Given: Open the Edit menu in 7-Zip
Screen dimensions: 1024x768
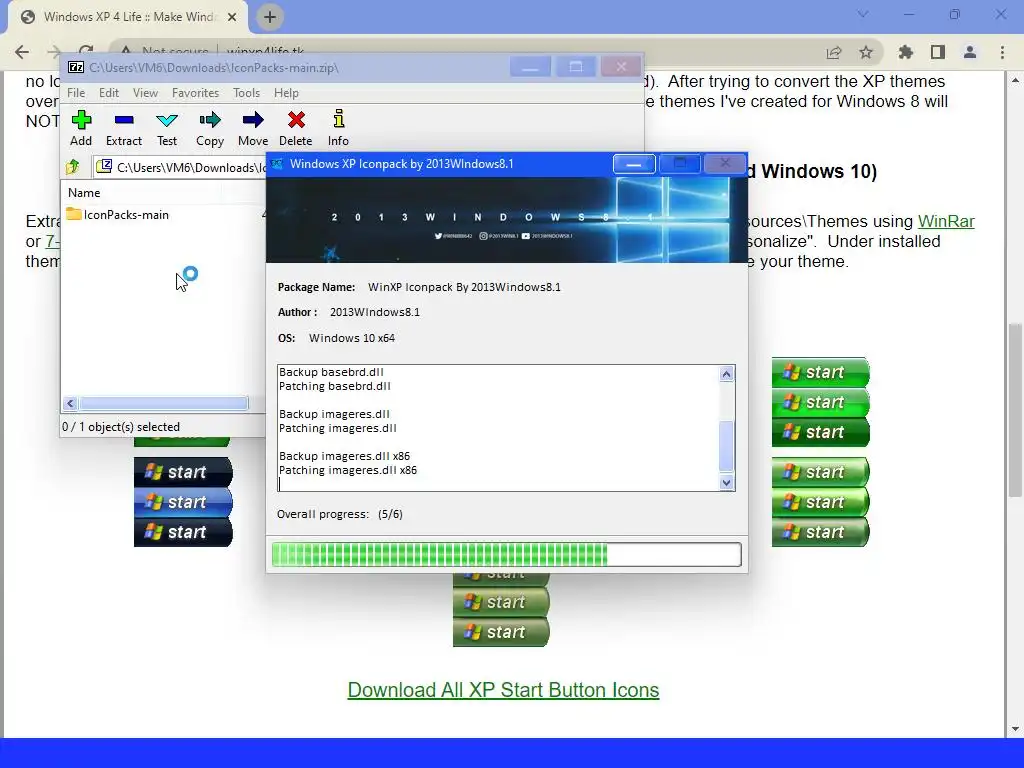Looking at the screenshot, I should tap(108, 93).
